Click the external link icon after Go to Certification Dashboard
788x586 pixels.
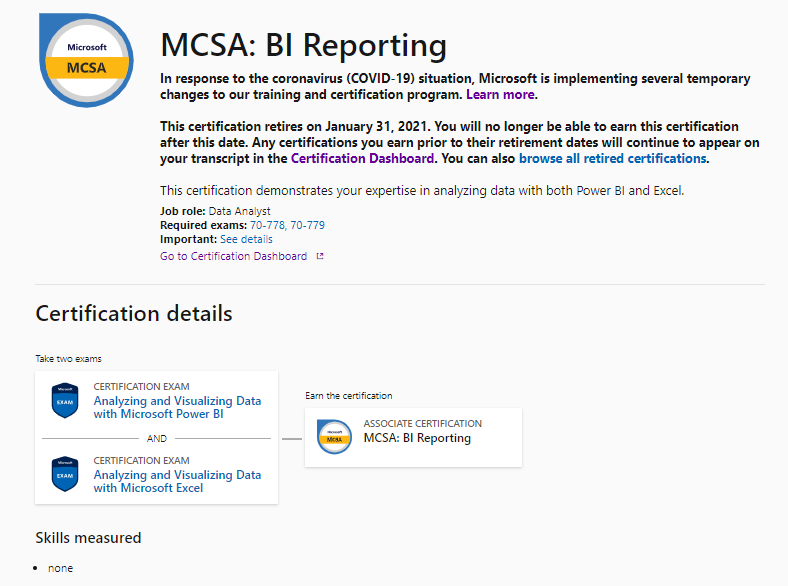tap(320, 256)
